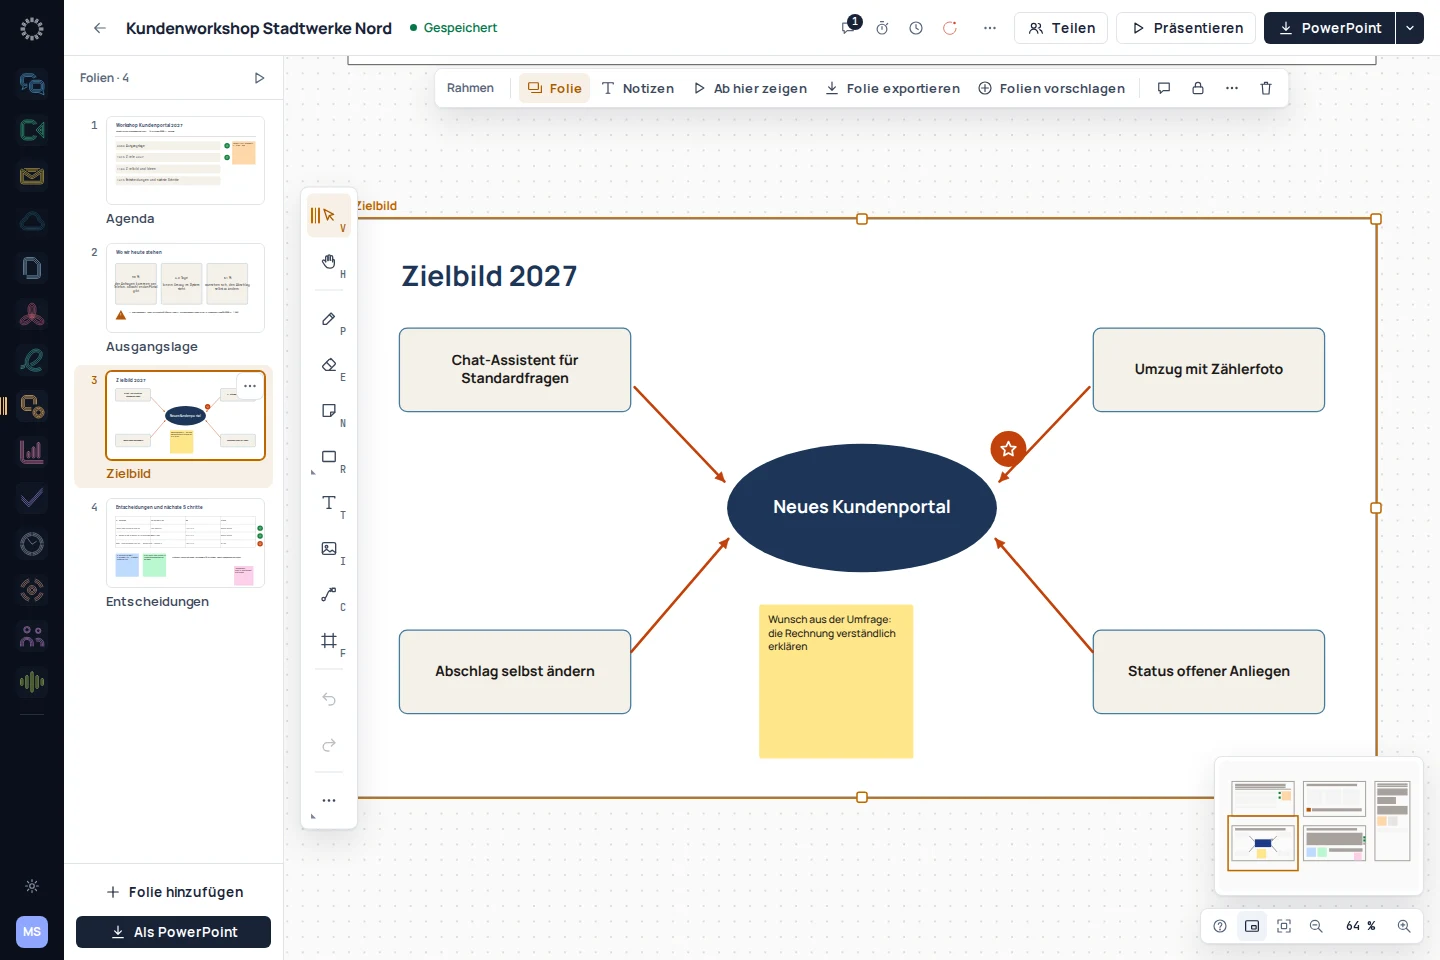Toggle the minimap panel button
1440x960 pixels.
pyautogui.click(x=1252, y=926)
